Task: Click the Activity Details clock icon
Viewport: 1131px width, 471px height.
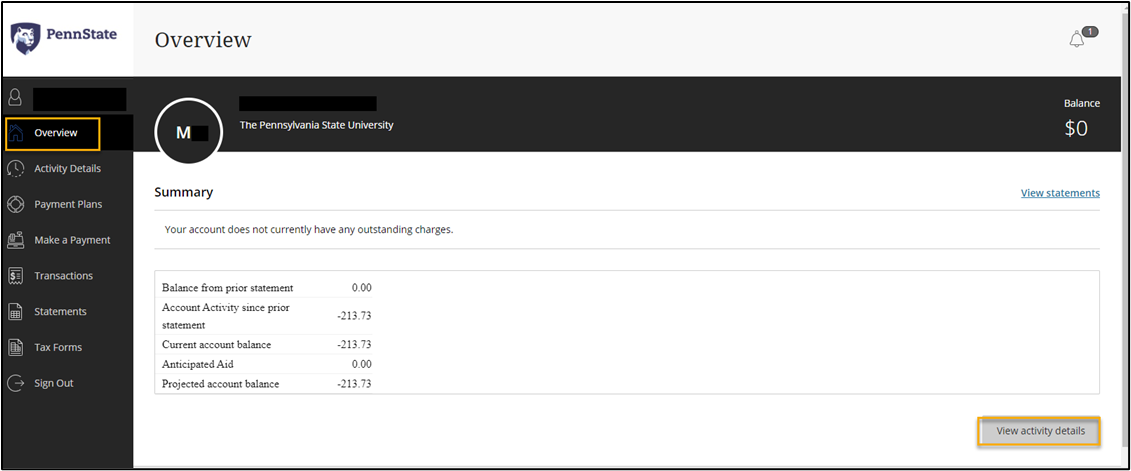Action: 16,169
